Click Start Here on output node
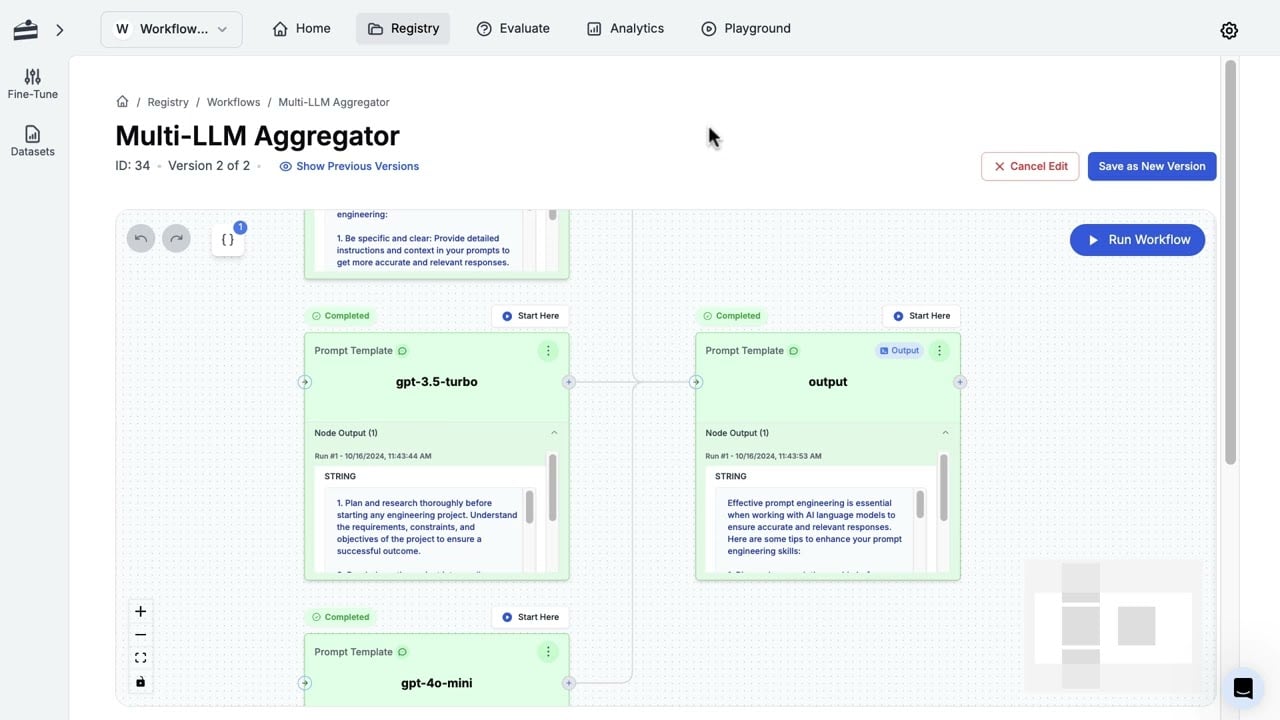Image resolution: width=1280 pixels, height=720 pixels. [x=921, y=316]
